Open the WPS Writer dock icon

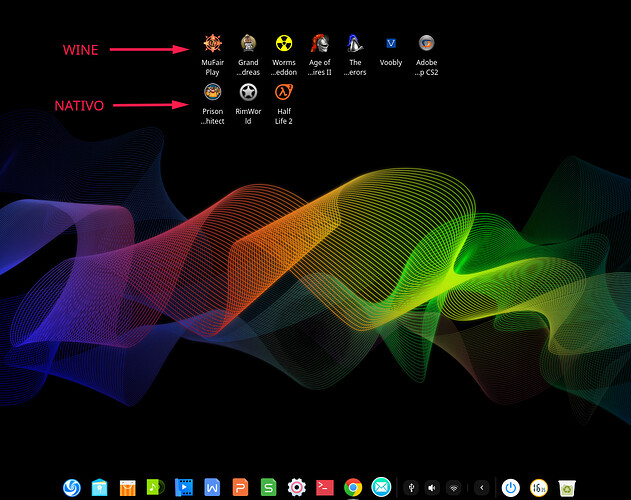tap(212, 487)
